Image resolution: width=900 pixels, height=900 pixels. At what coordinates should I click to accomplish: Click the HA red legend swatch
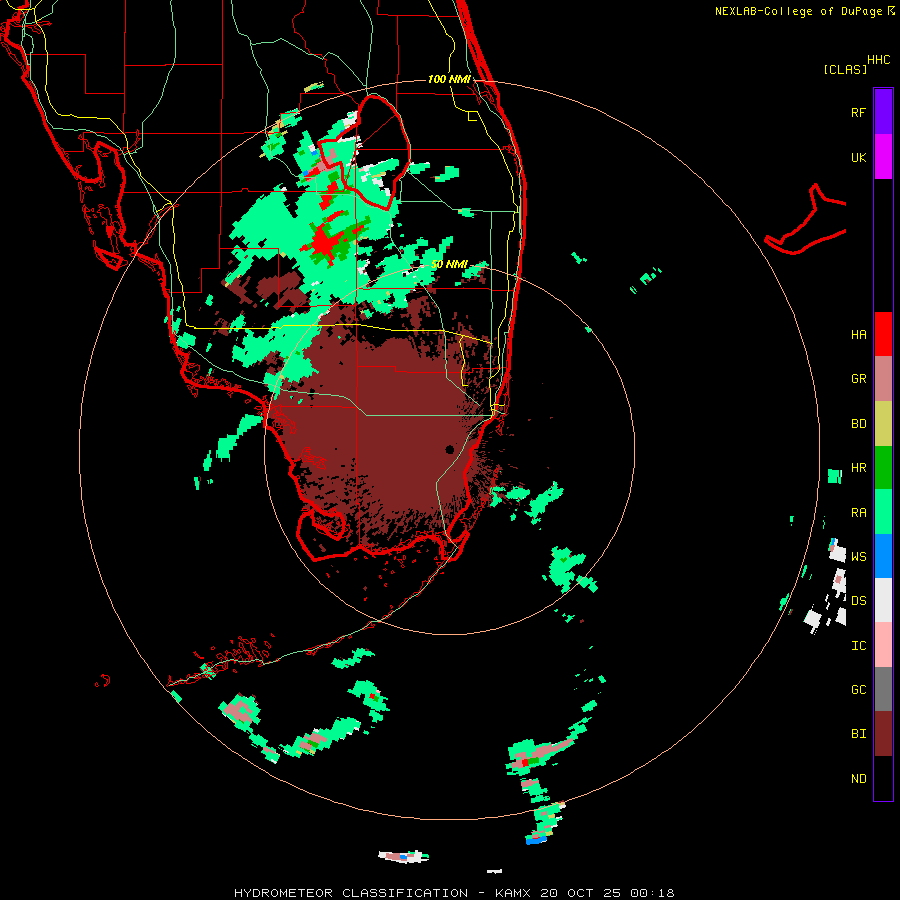tap(883, 334)
